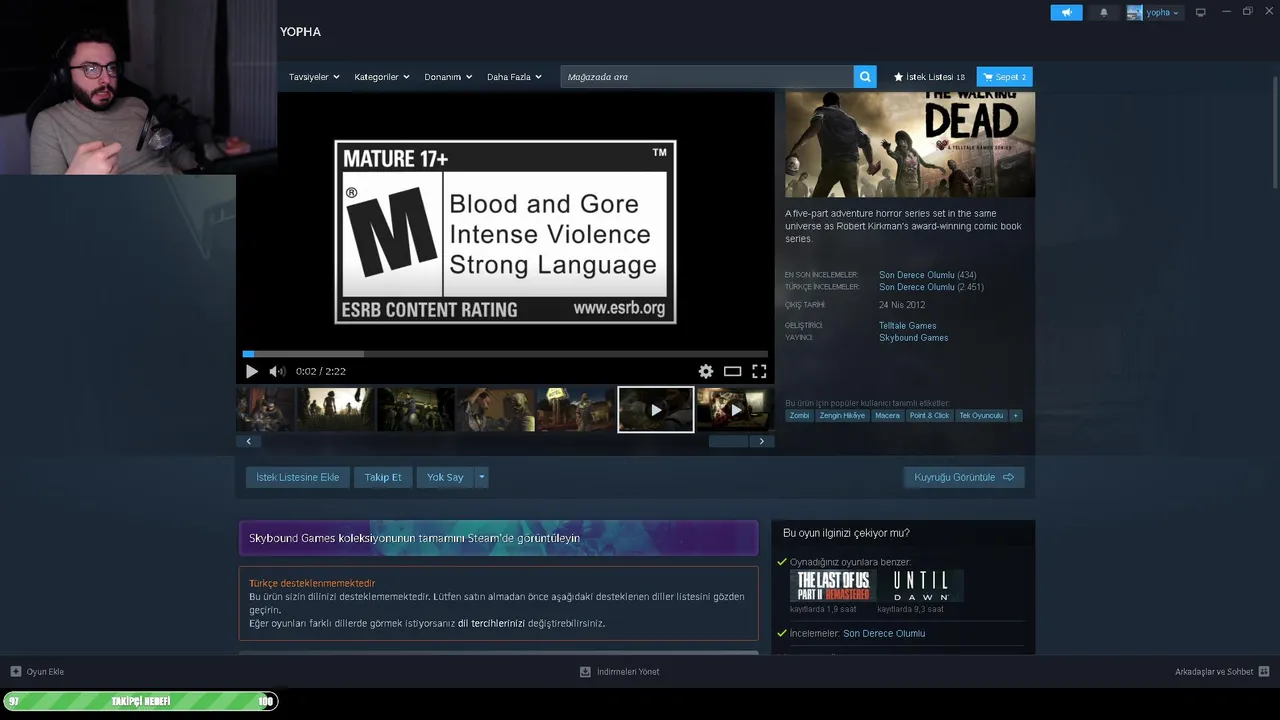Expand the Daha Fazla menu
The width and height of the screenshot is (1280, 720).
514,77
